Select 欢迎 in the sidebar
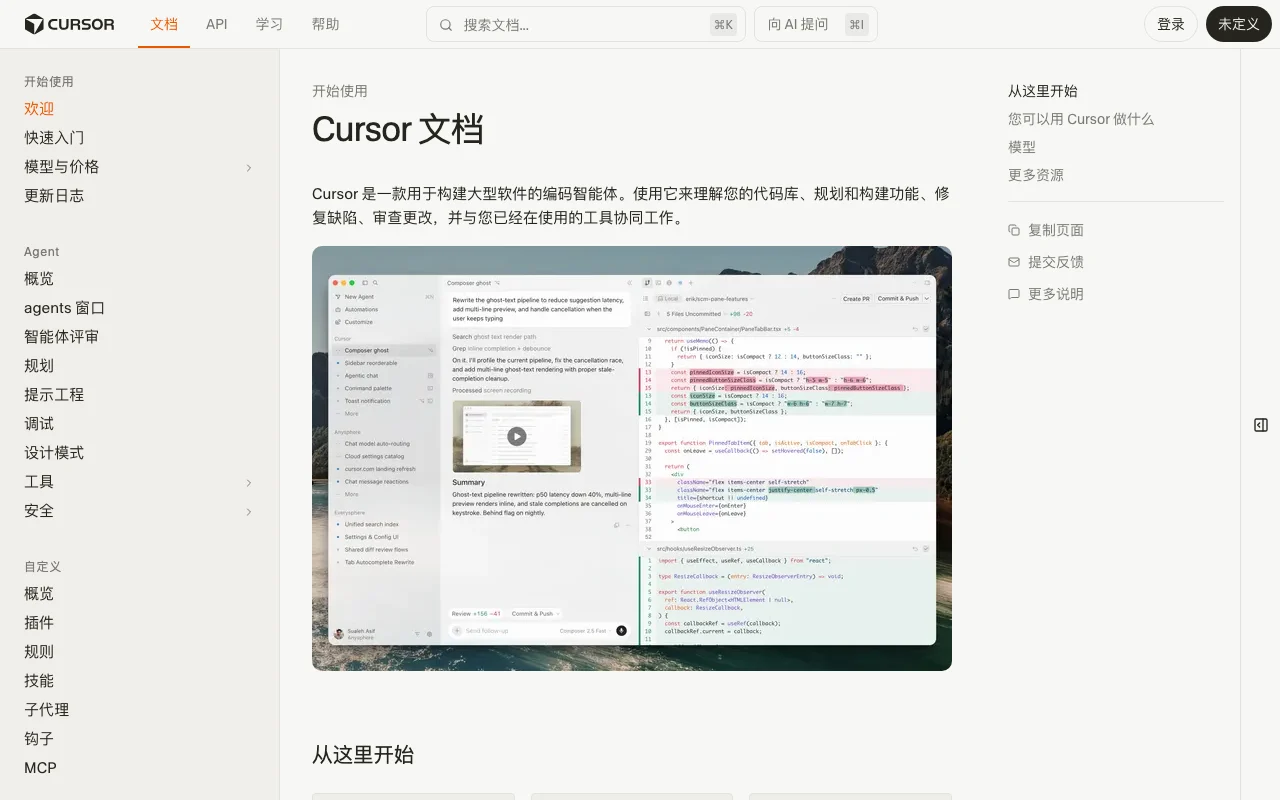Image resolution: width=1280 pixels, height=800 pixels. [x=39, y=109]
